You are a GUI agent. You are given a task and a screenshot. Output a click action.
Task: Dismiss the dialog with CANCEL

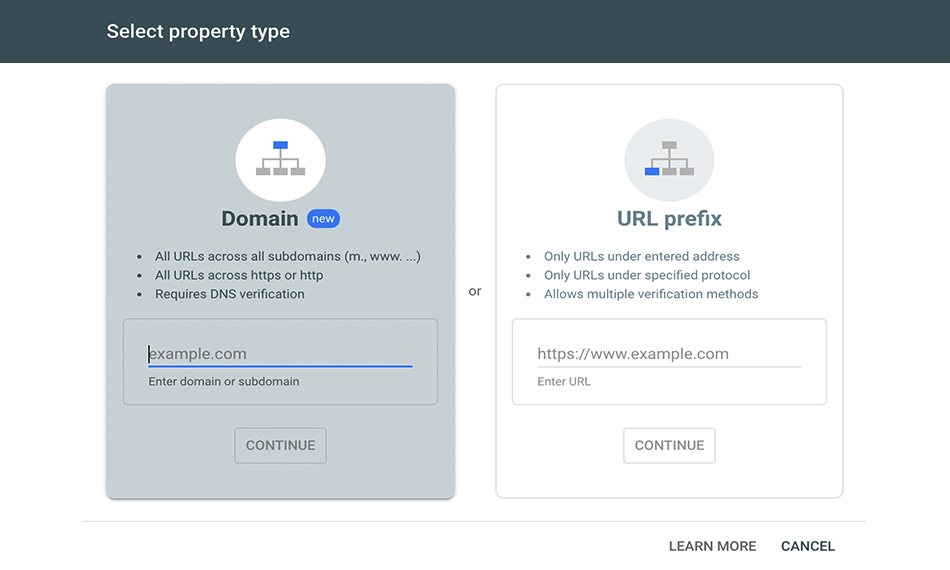[x=808, y=546]
